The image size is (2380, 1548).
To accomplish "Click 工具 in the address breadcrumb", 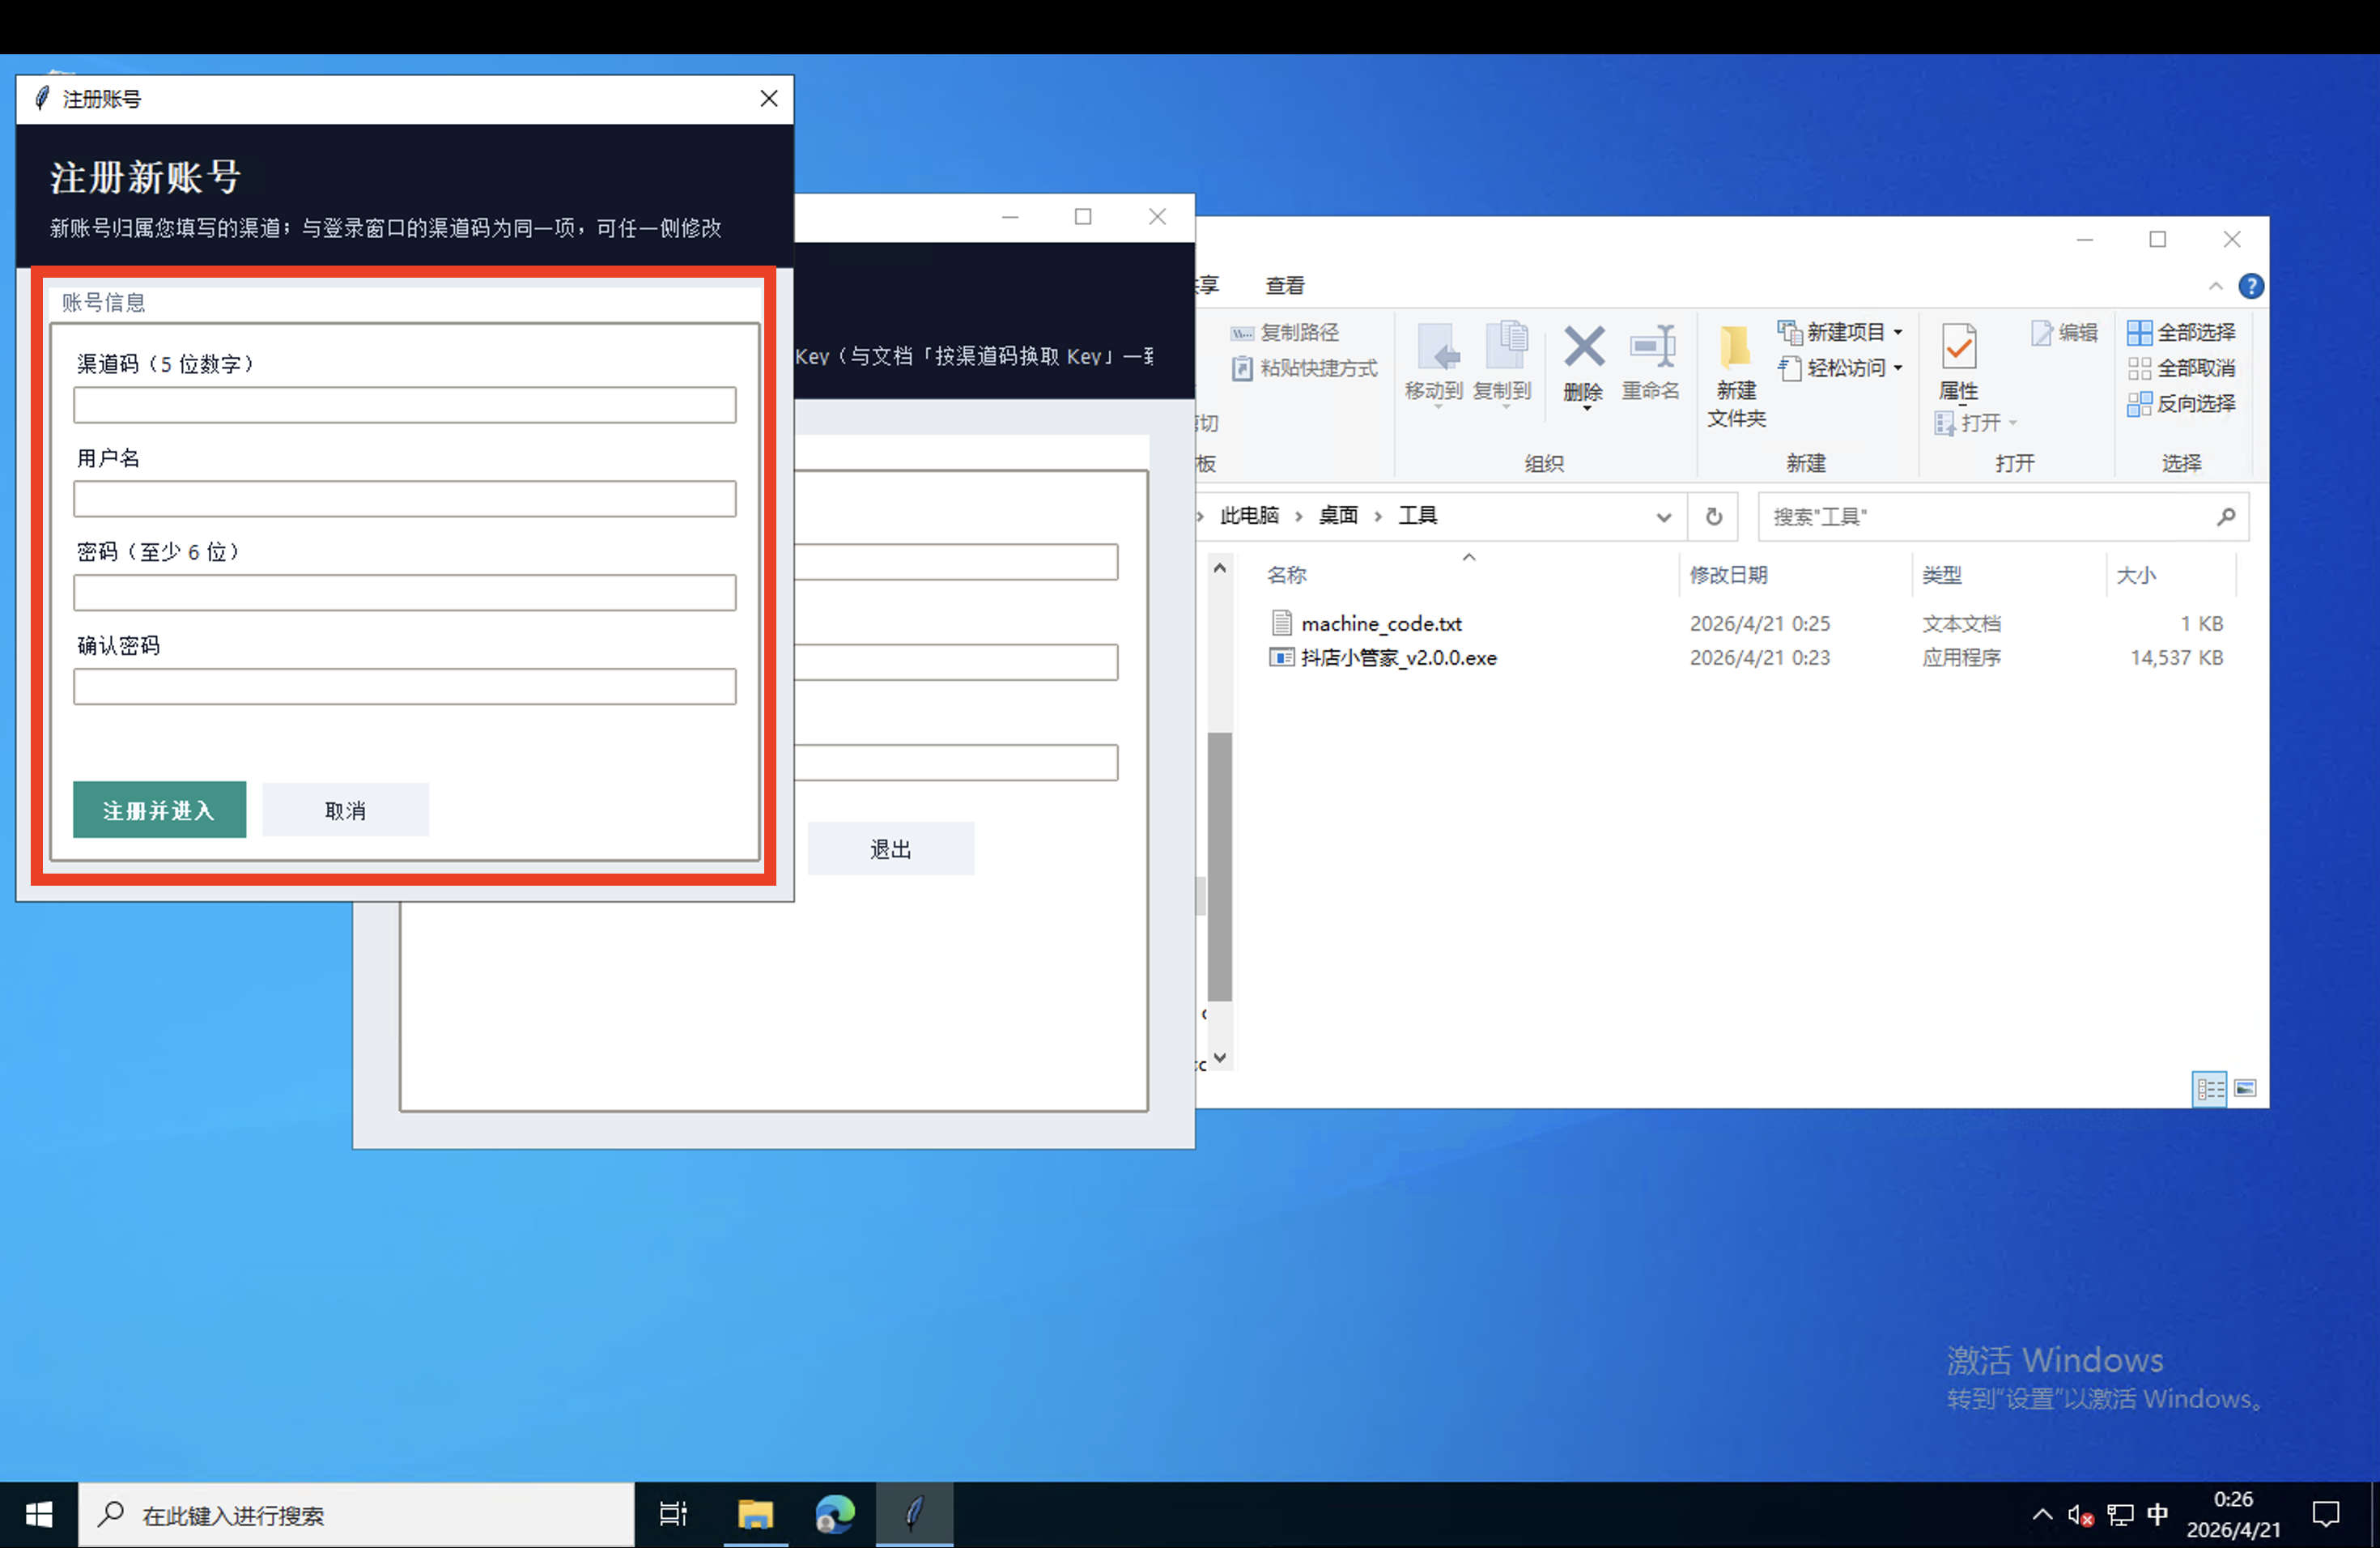I will pos(1417,516).
